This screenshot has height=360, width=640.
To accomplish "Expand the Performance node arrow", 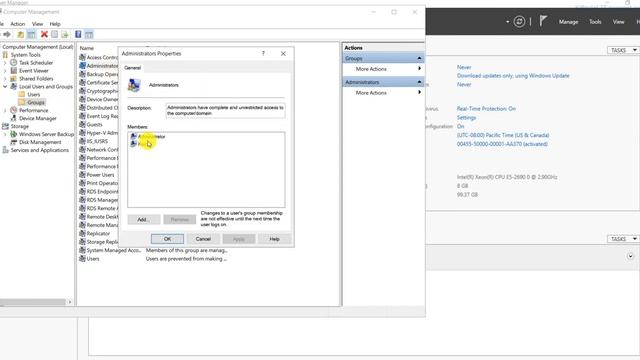I will click(x=5, y=110).
